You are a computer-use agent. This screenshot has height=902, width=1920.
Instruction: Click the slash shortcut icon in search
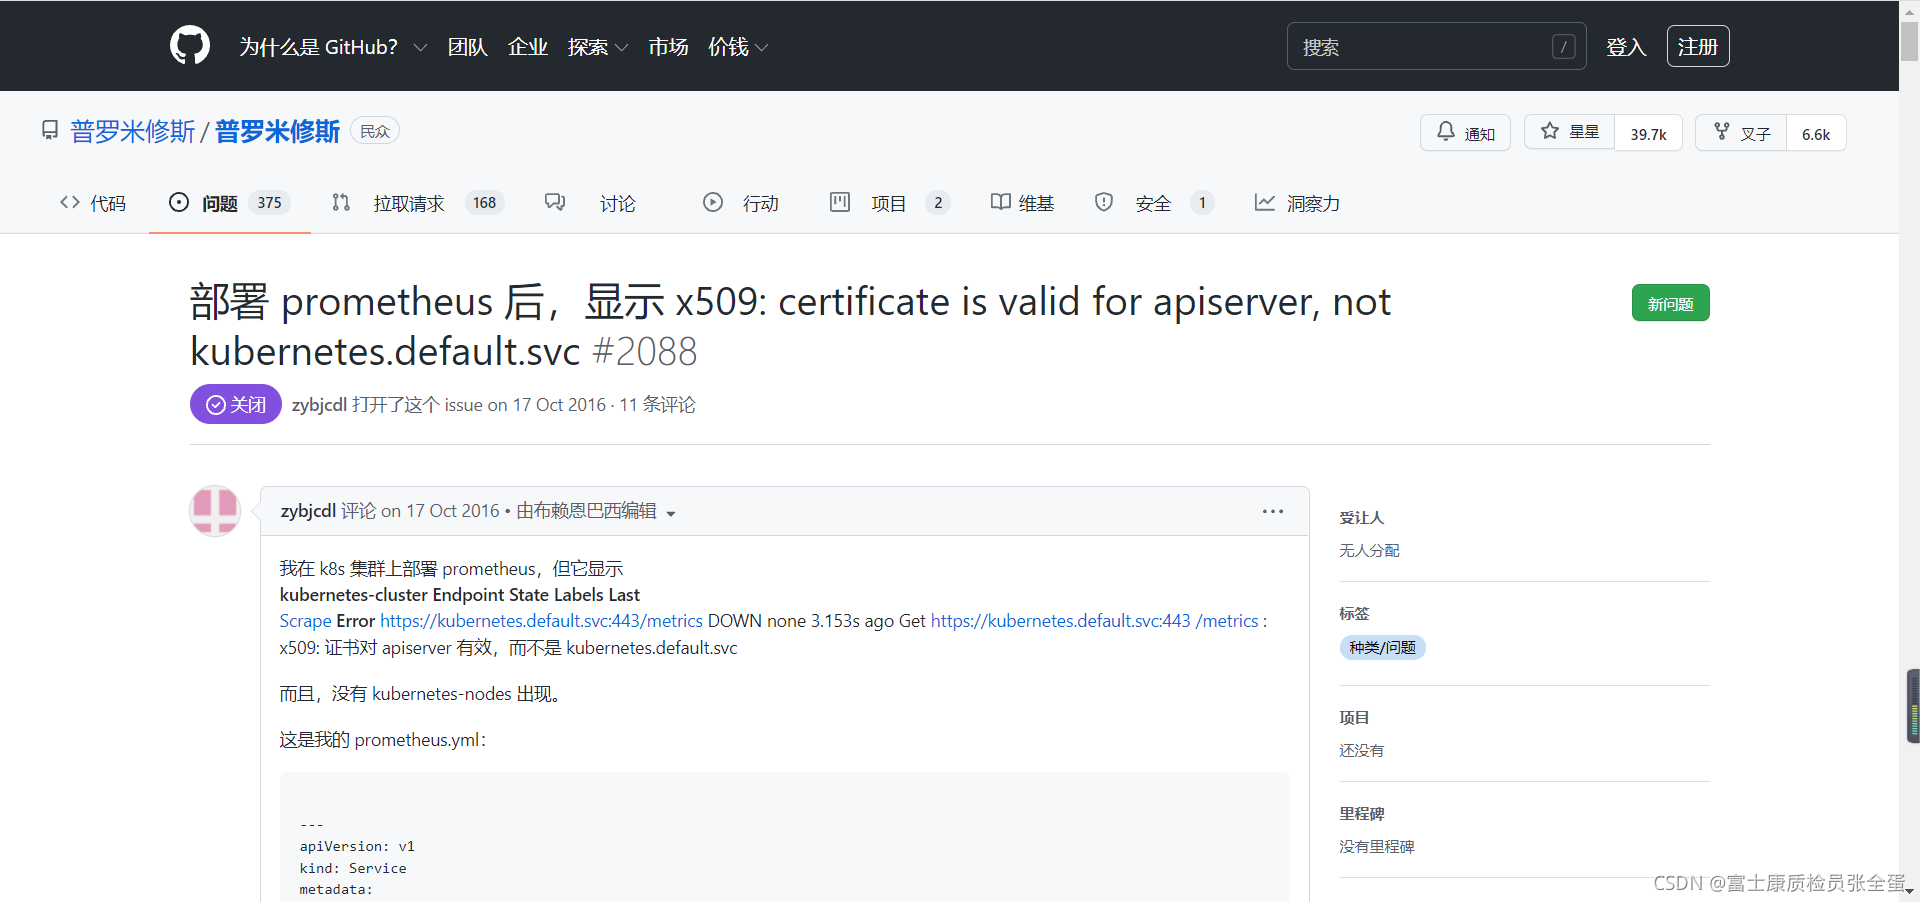[1564, 47]
